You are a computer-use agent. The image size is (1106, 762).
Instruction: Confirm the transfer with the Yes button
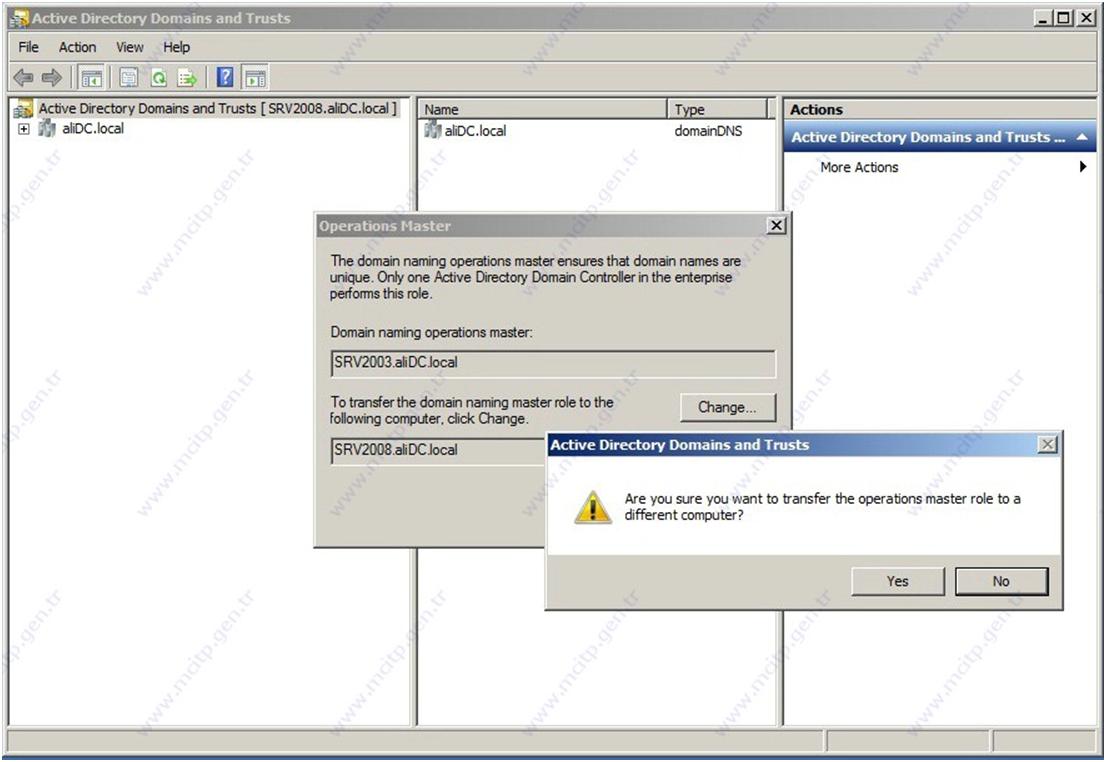coord(897,581)
